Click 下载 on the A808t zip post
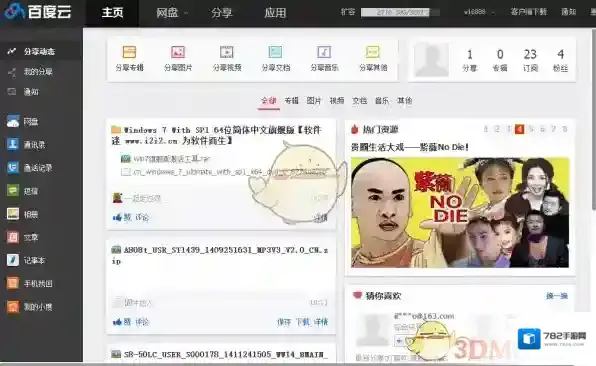 (303, 322)
